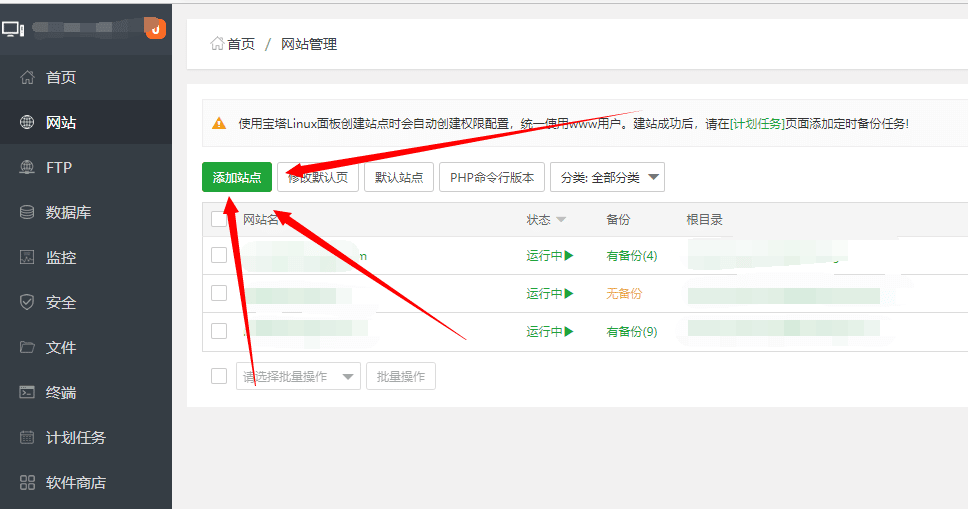Open the FTP sidebar menu
The height and width of the screenshot is (509, 968).
pyautogui.click(x=86, y=167)
